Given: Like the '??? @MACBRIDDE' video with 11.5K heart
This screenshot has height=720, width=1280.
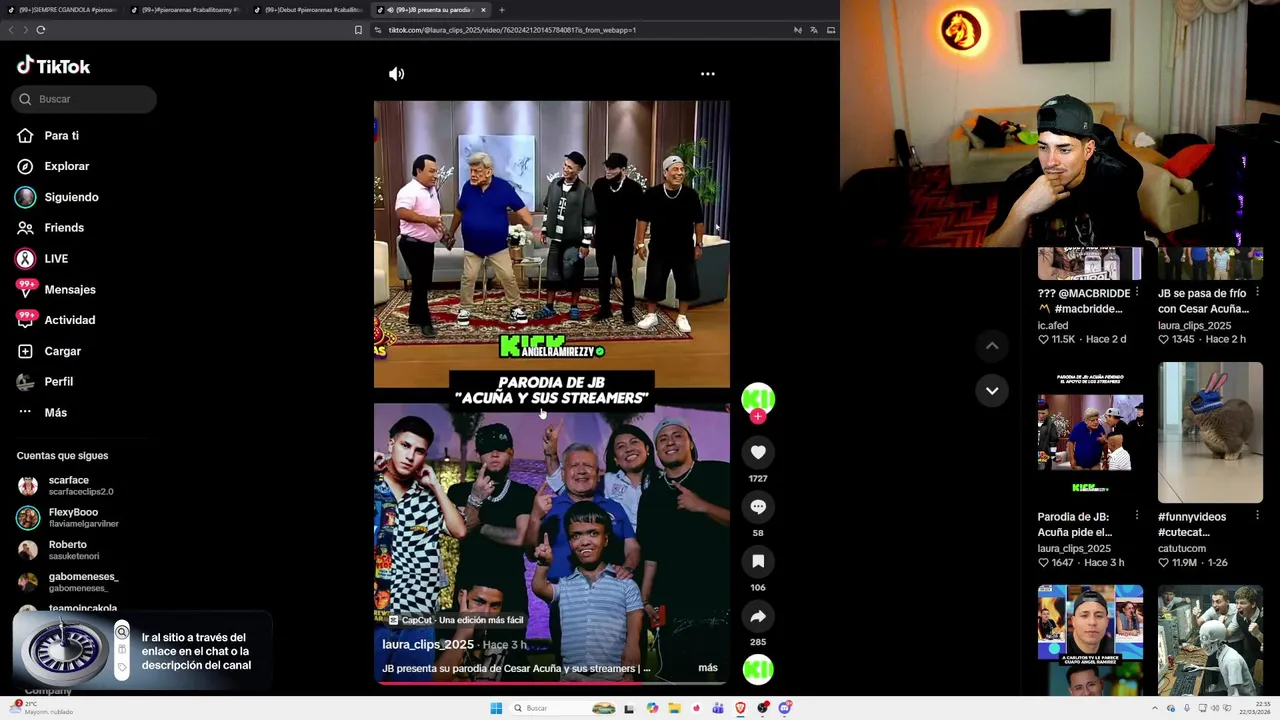Looking at the screenshot, I should coord(1043,339).
